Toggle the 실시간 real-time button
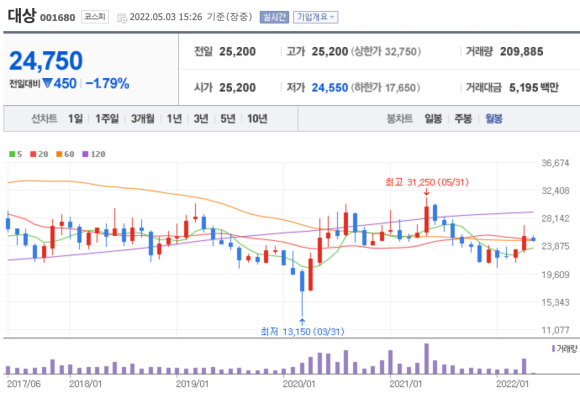The image size is (580, 393). (x=274, y=17)
